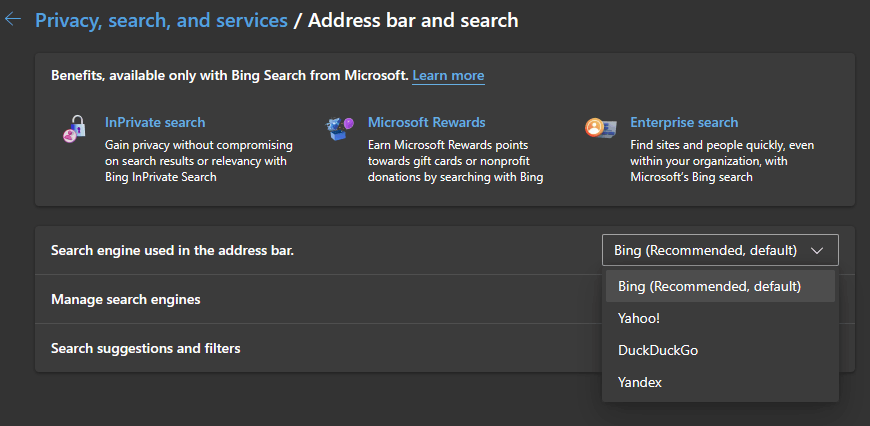Select DuckDuckGo from the dropdown list
This screenshot has width=870, height=426.
tap(656, 350)
